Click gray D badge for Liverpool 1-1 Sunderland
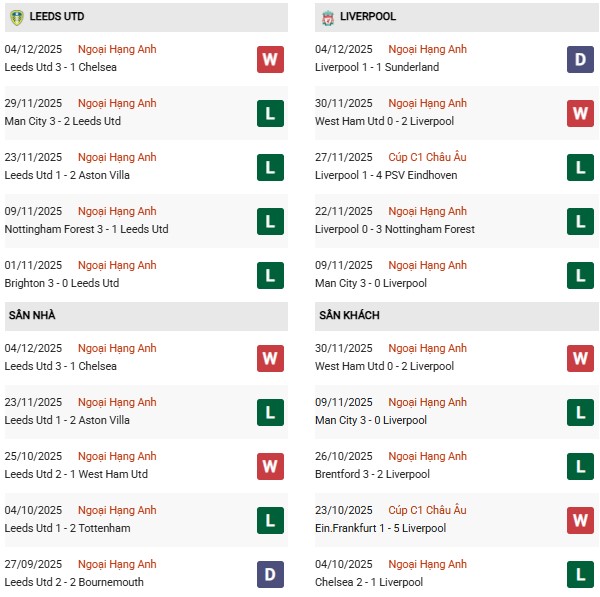The height and width of the screenshot is (597, 600). pyautogui.click(x=581, y=59)
